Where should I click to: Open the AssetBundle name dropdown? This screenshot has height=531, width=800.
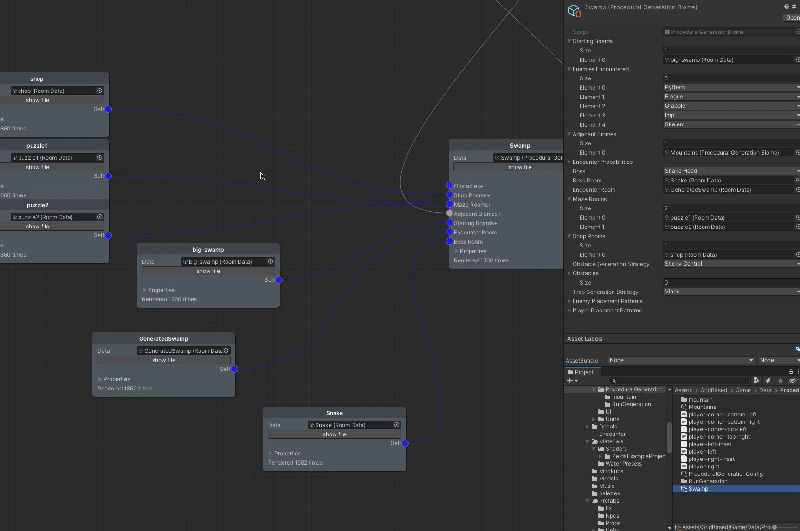click(x=680, y=360)
